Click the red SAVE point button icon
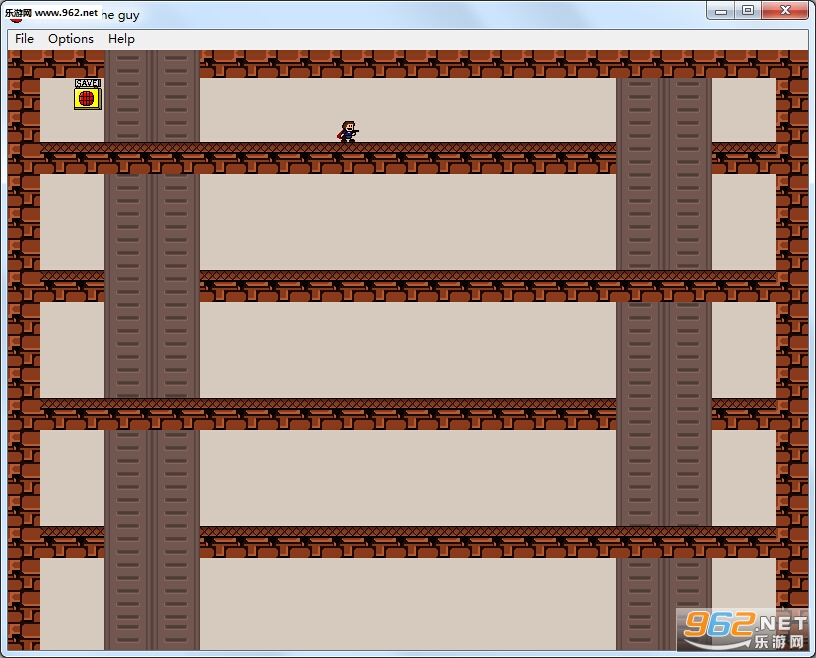Viewport: 816px width, 658px height. [x=87, y=98]
